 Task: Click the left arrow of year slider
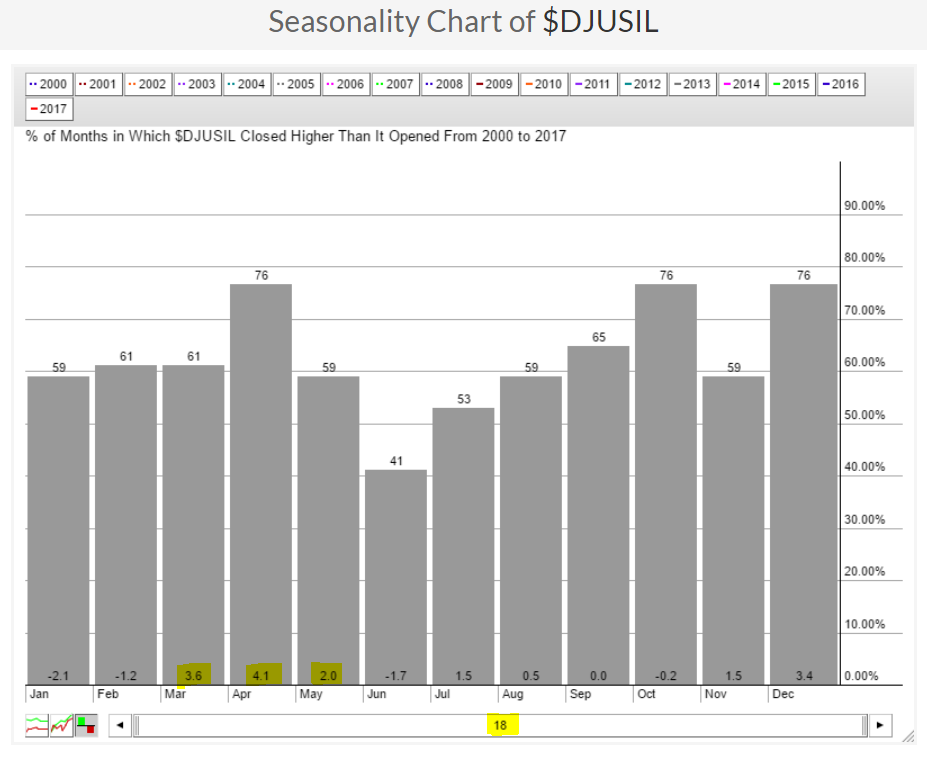[x=120, y=725]
